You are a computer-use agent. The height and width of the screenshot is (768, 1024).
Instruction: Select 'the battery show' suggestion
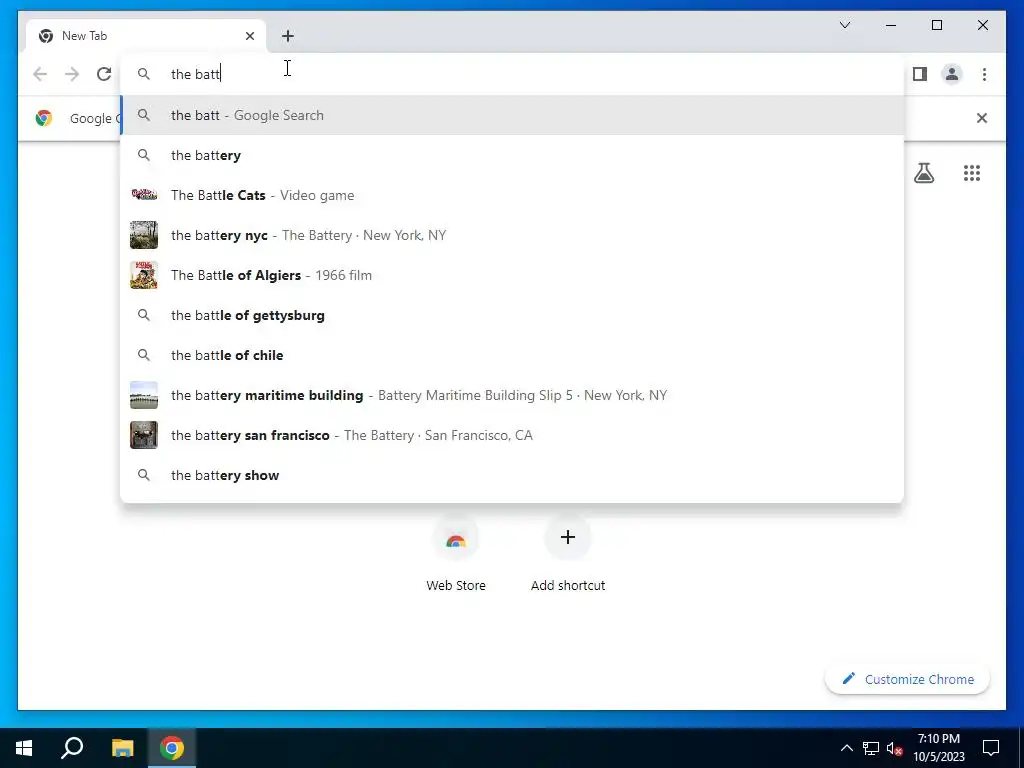point(512,475)
